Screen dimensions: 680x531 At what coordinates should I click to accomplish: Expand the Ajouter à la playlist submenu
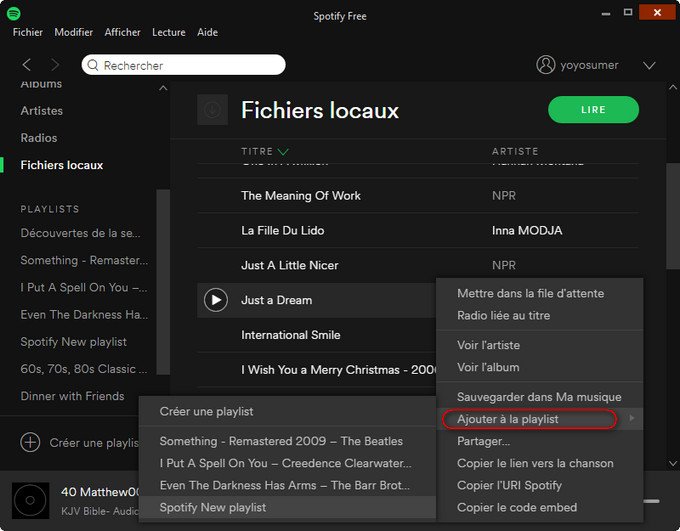(529, 419)
